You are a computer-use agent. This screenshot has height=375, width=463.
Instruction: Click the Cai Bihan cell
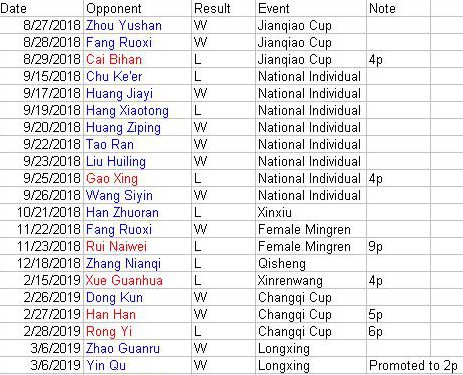pos(137,59)
